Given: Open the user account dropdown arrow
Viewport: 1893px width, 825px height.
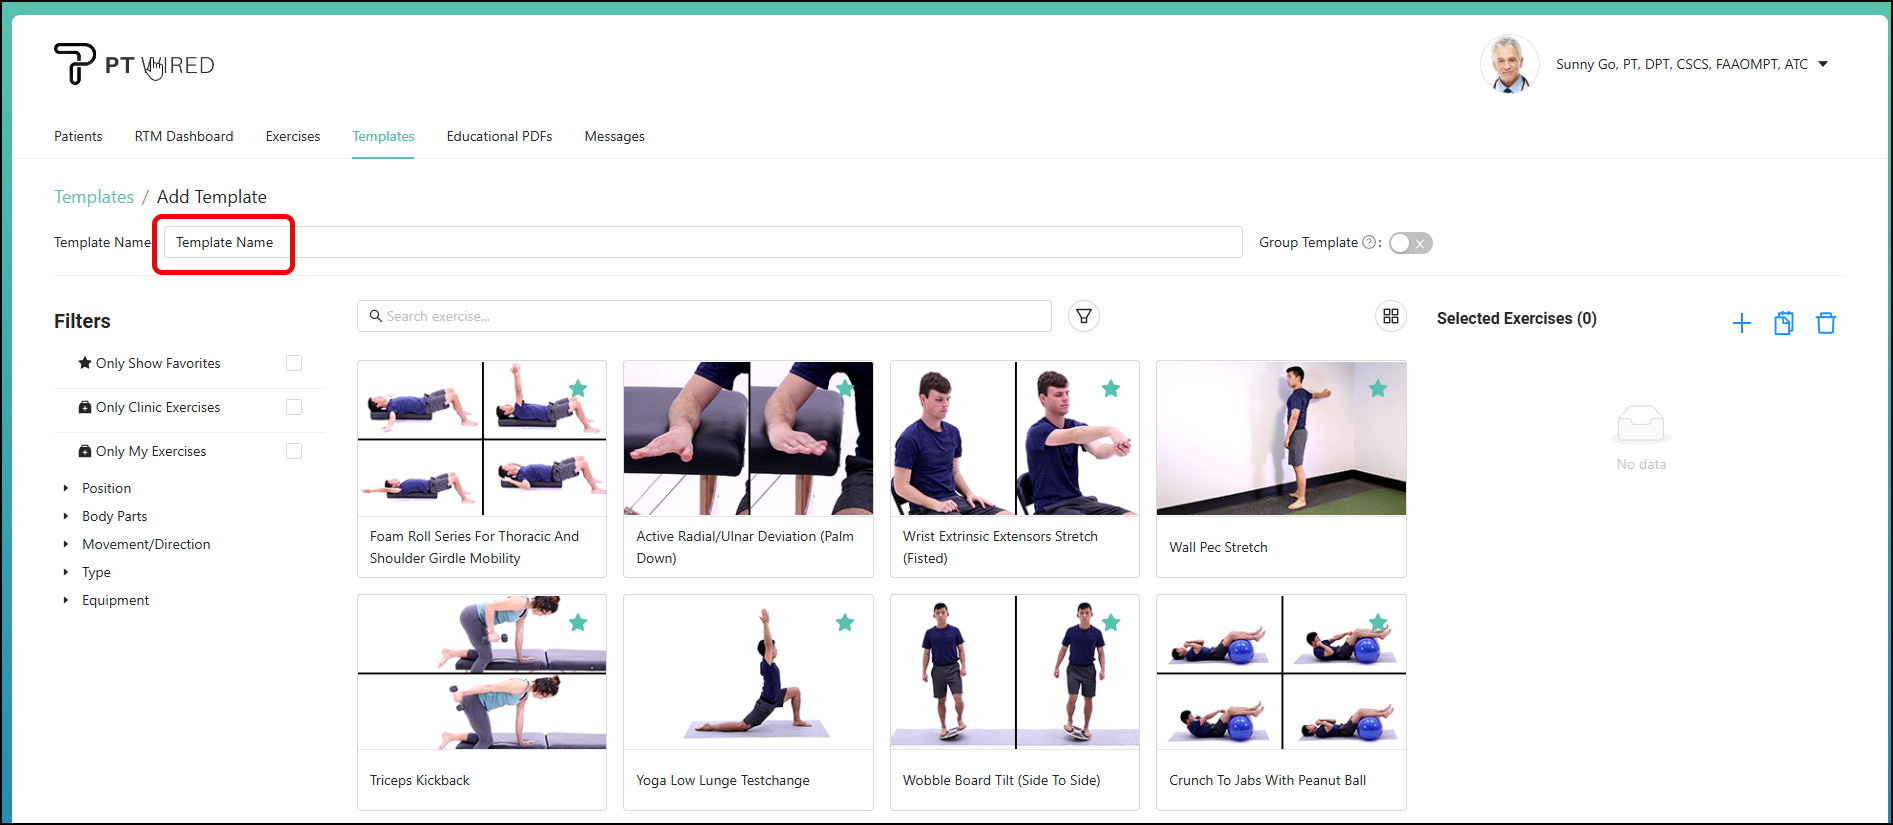Looking at the screenshot, I should [x=1823, y=64].
